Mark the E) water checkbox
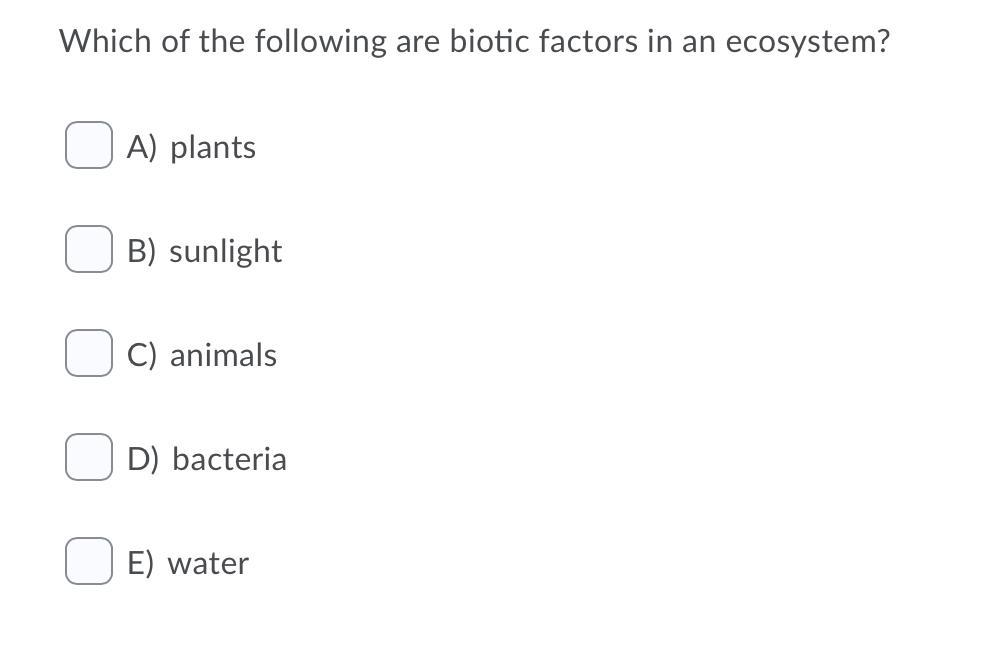The height and width of the screenshot is (648, 989). 89,562
